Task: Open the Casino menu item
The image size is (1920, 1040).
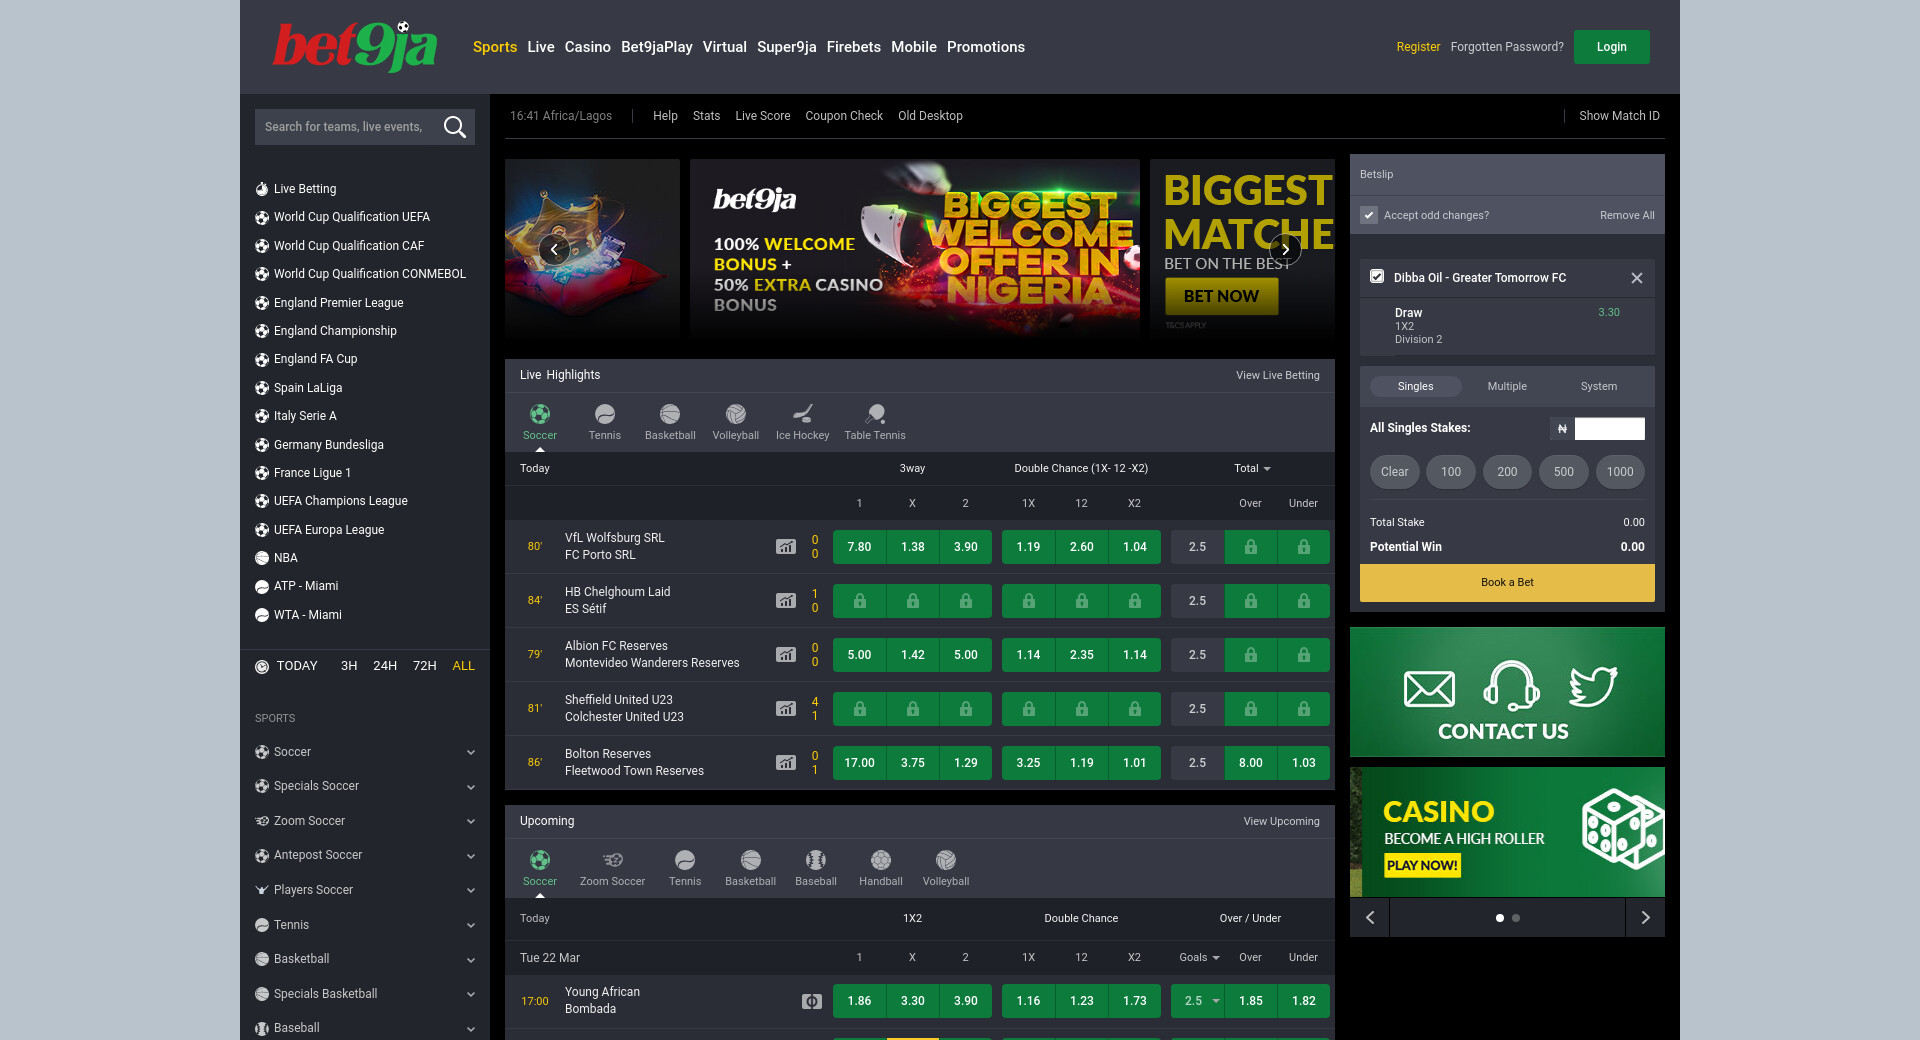Action: click(587, 47)
